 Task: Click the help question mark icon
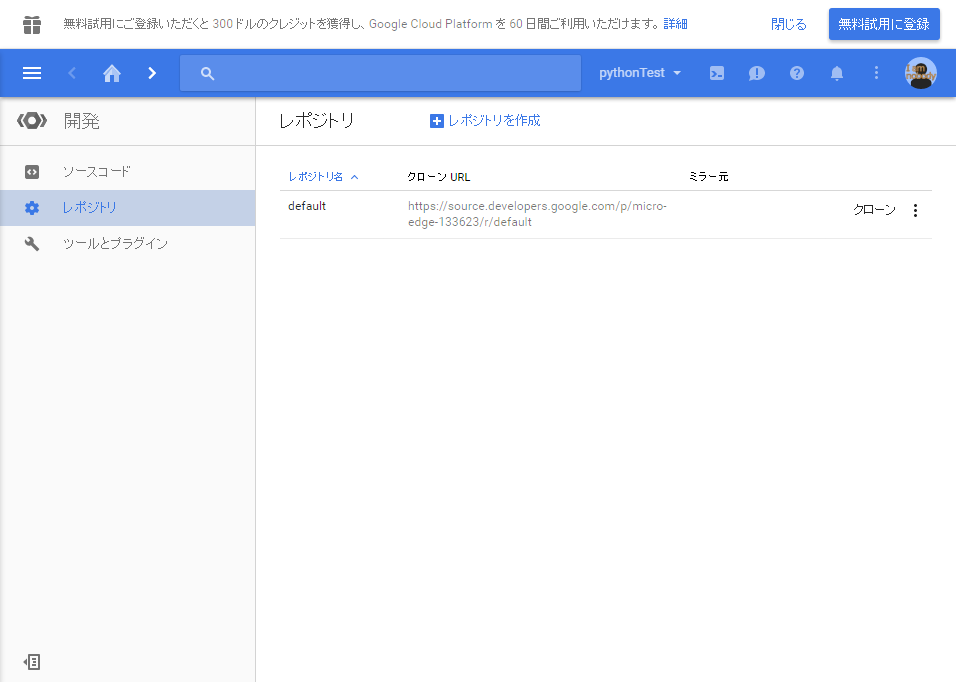tap(796, 72)
